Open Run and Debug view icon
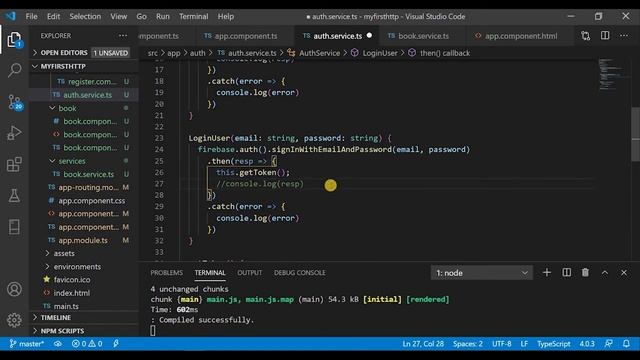 coord(14,133)
